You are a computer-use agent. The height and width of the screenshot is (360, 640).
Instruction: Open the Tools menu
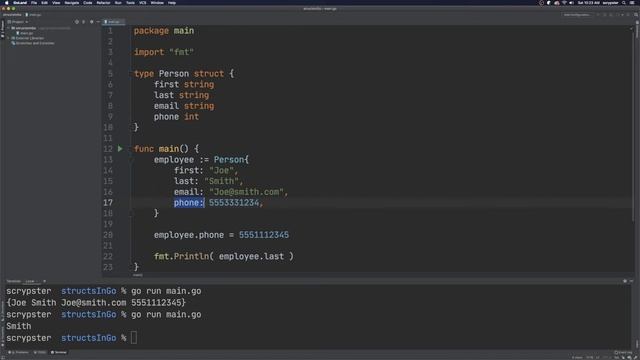click(x=130, y=2)
